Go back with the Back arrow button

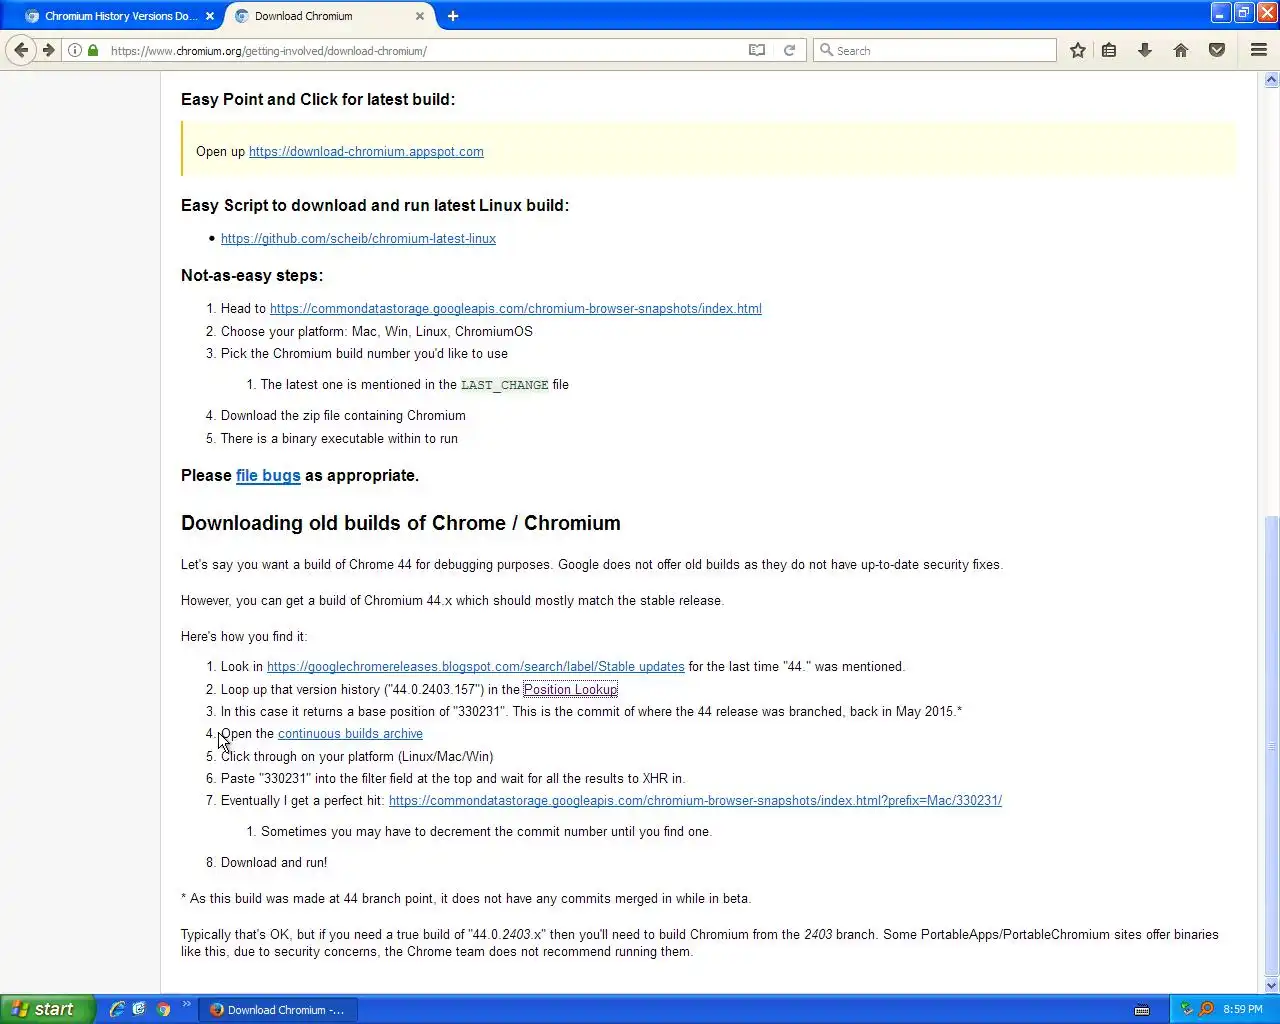point(21,50)
